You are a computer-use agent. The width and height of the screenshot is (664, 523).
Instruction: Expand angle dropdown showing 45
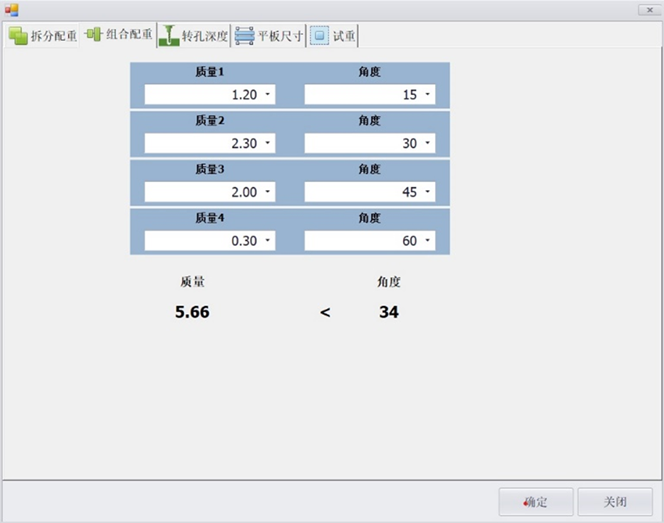coord(428,191)
